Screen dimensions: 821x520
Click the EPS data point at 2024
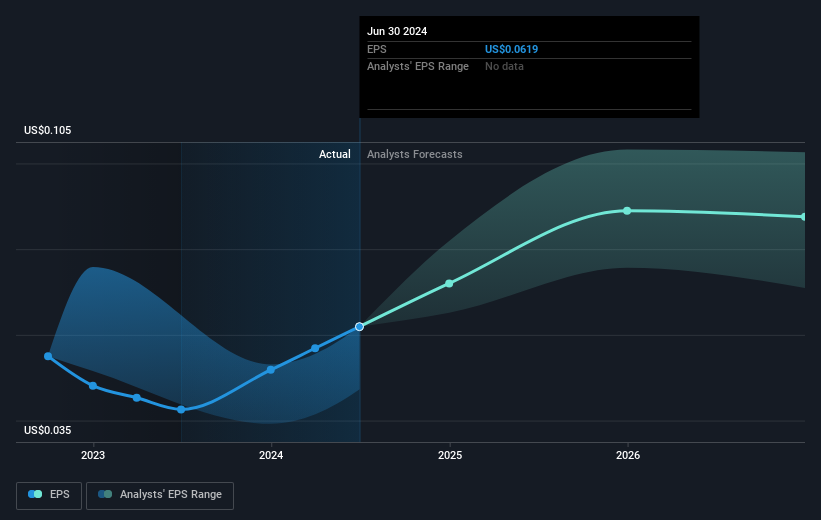point(271,370)
